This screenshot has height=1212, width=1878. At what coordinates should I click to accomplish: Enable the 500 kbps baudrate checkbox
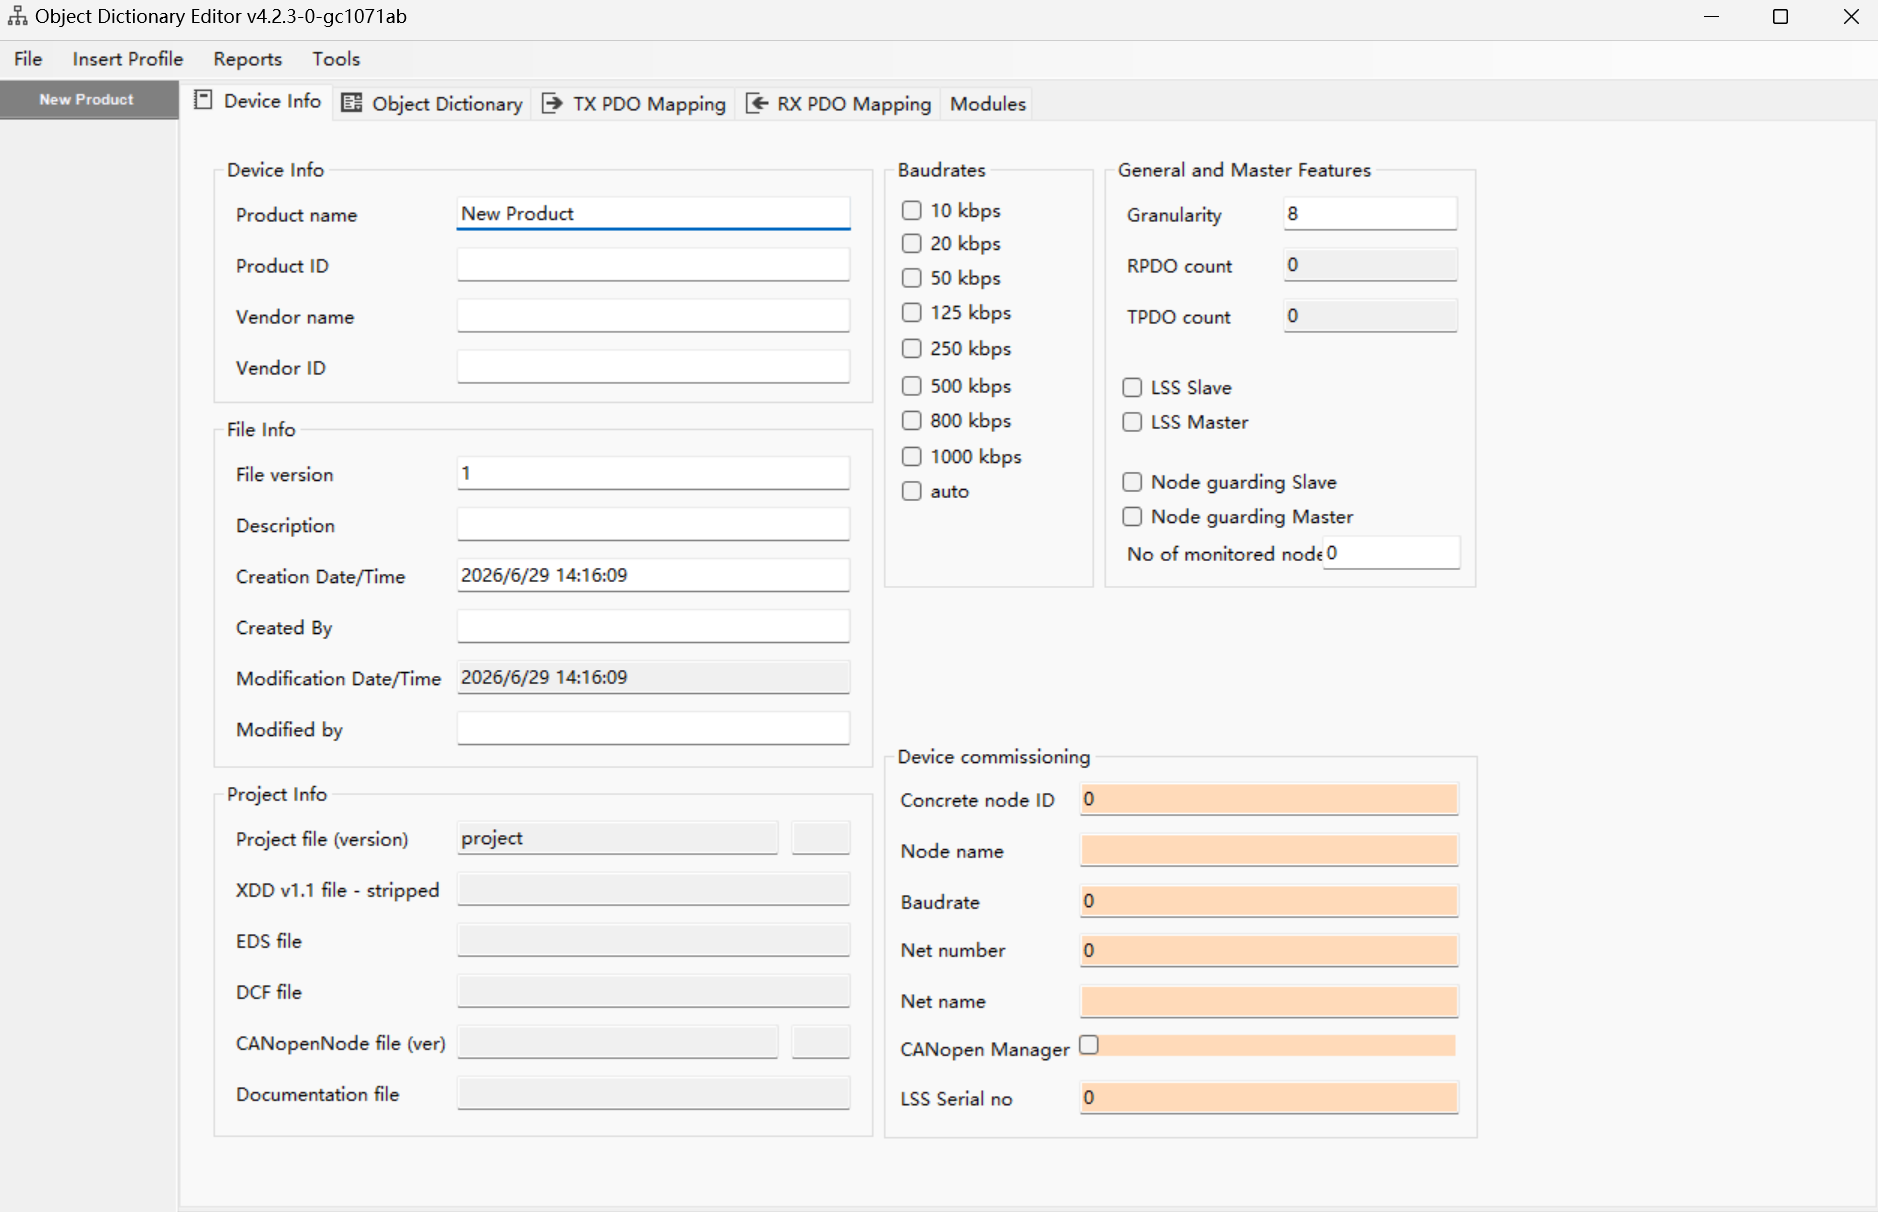pyautogui.click(x=911, y=386)
